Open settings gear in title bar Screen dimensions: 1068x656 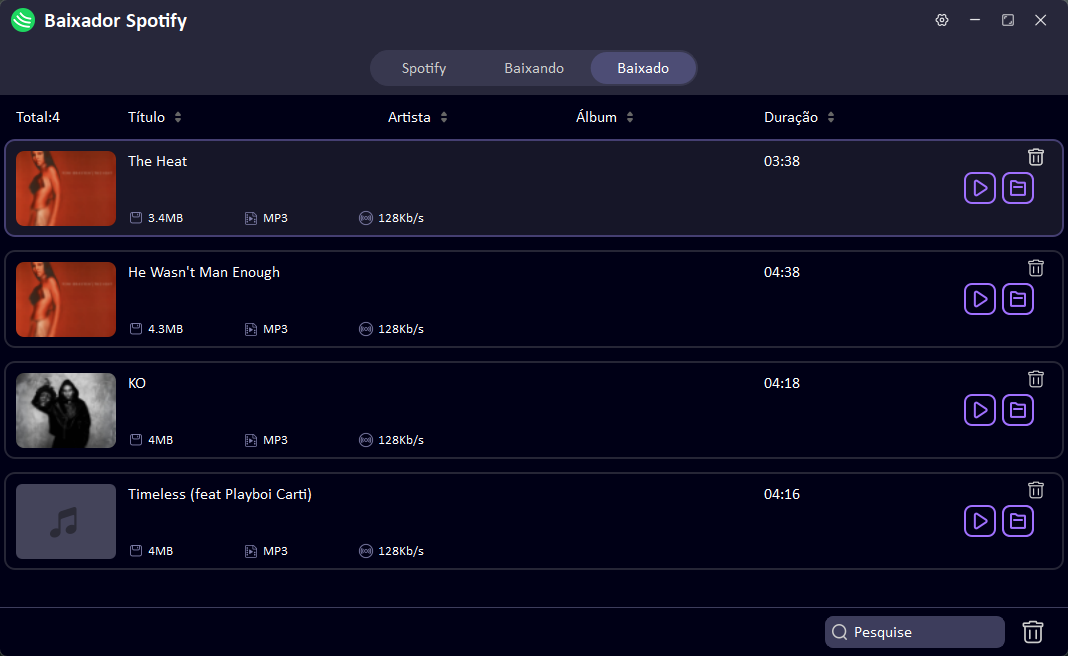click(941, 20)
